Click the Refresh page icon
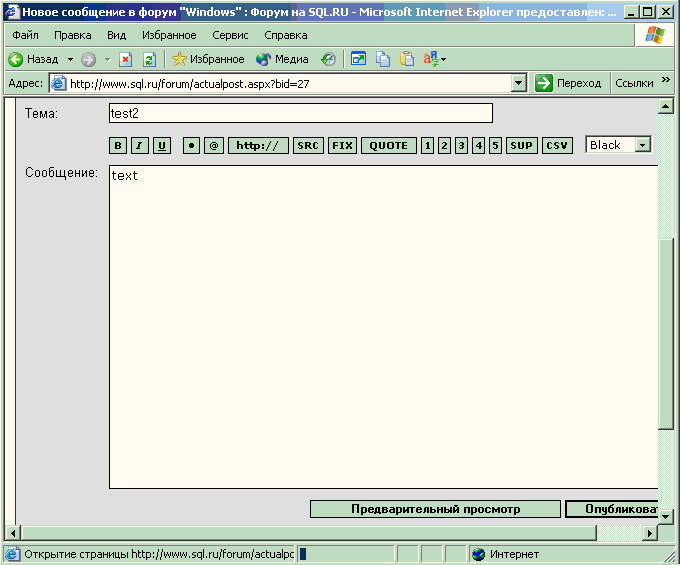Viewport: 680px width, 565px height. pyautogui.click(x=148, y=59)
